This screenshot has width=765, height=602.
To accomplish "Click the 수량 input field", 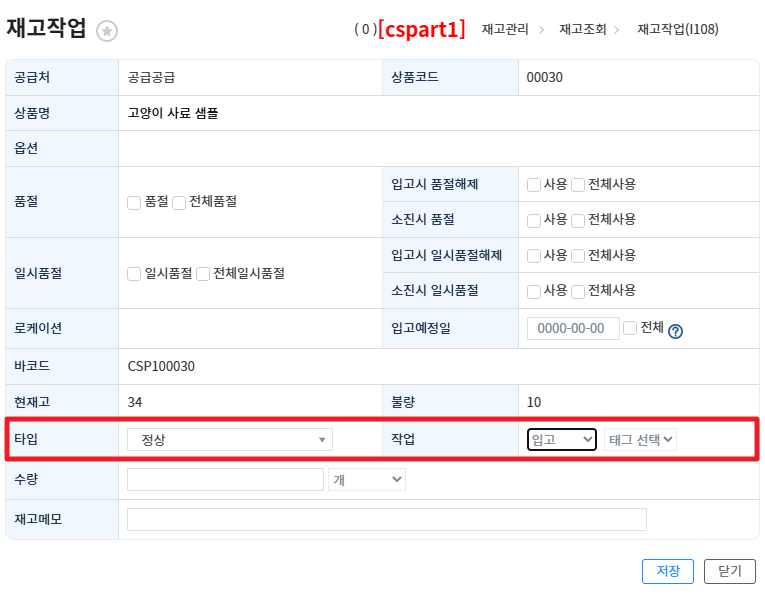I will click(225, 480).
